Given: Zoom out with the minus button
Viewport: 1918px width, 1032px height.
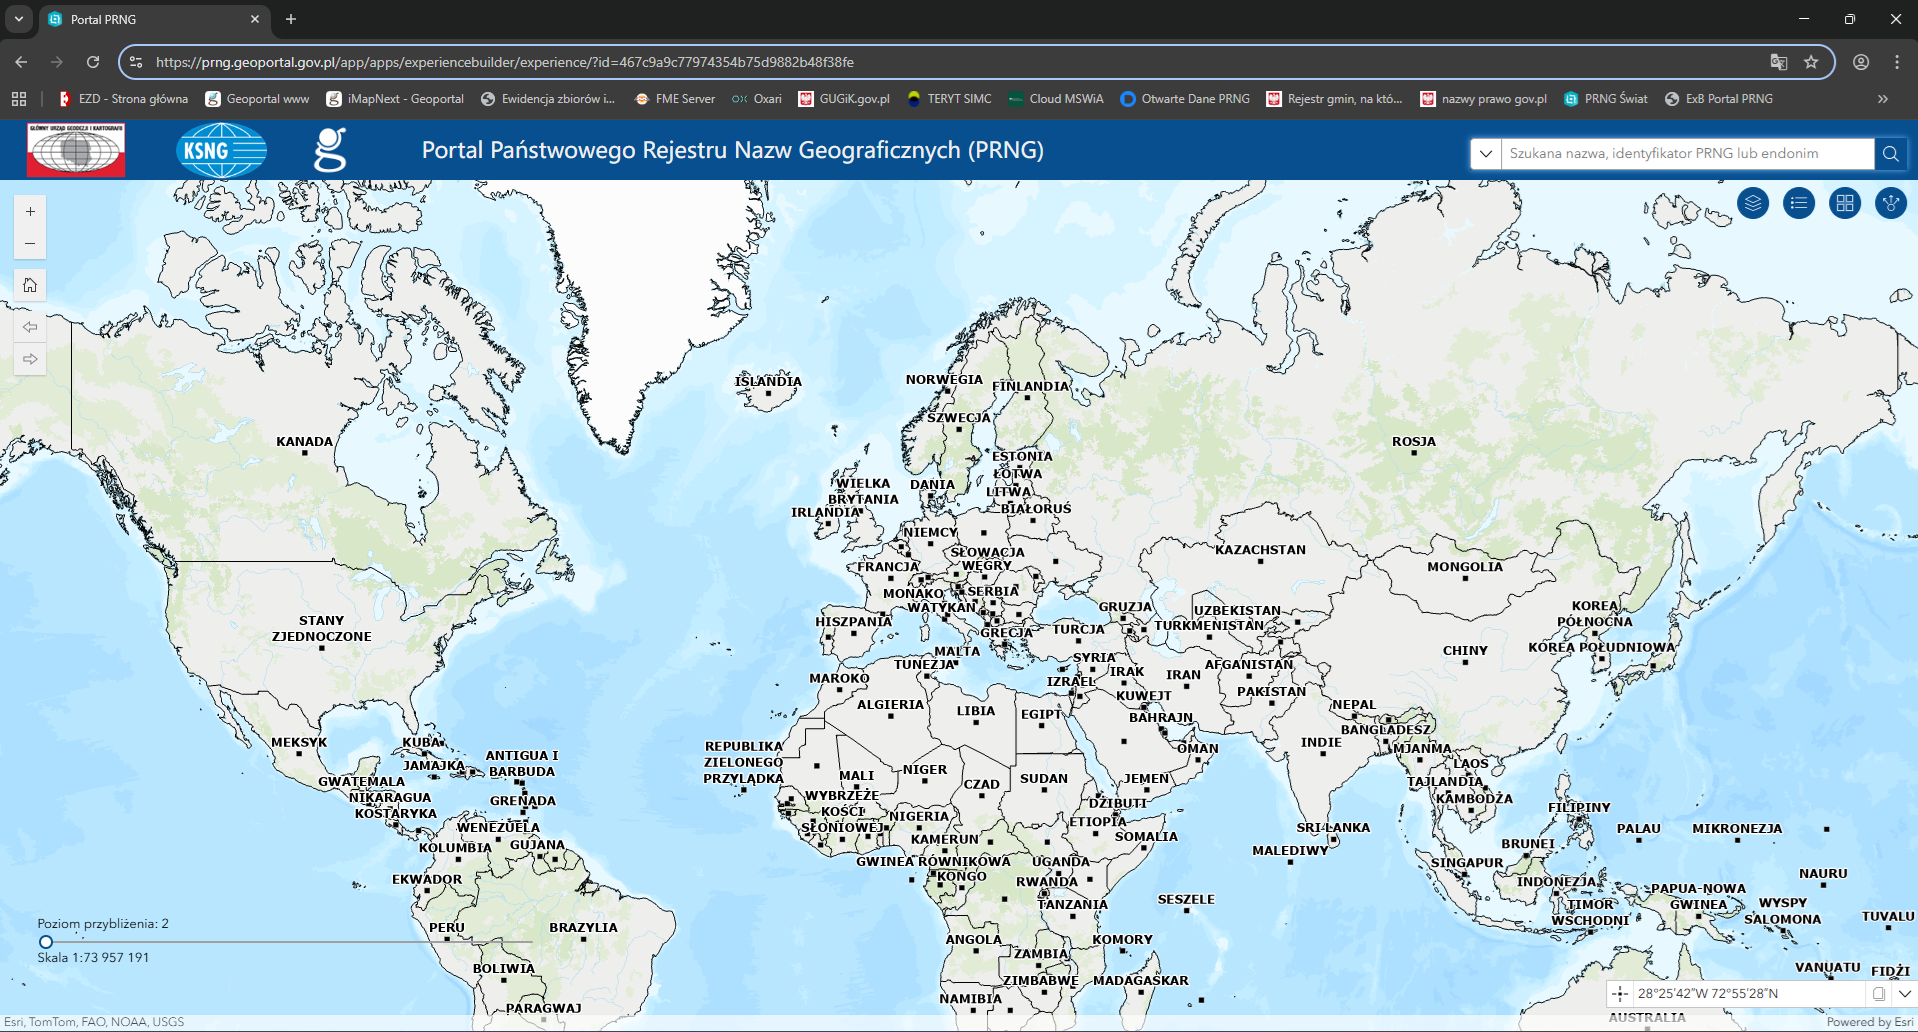Looking at the screenshot, I should [x=30, y=244].
